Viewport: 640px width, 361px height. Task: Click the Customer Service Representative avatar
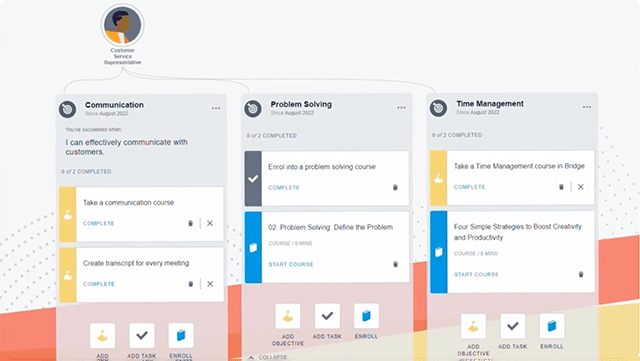[x=122, y=25]
